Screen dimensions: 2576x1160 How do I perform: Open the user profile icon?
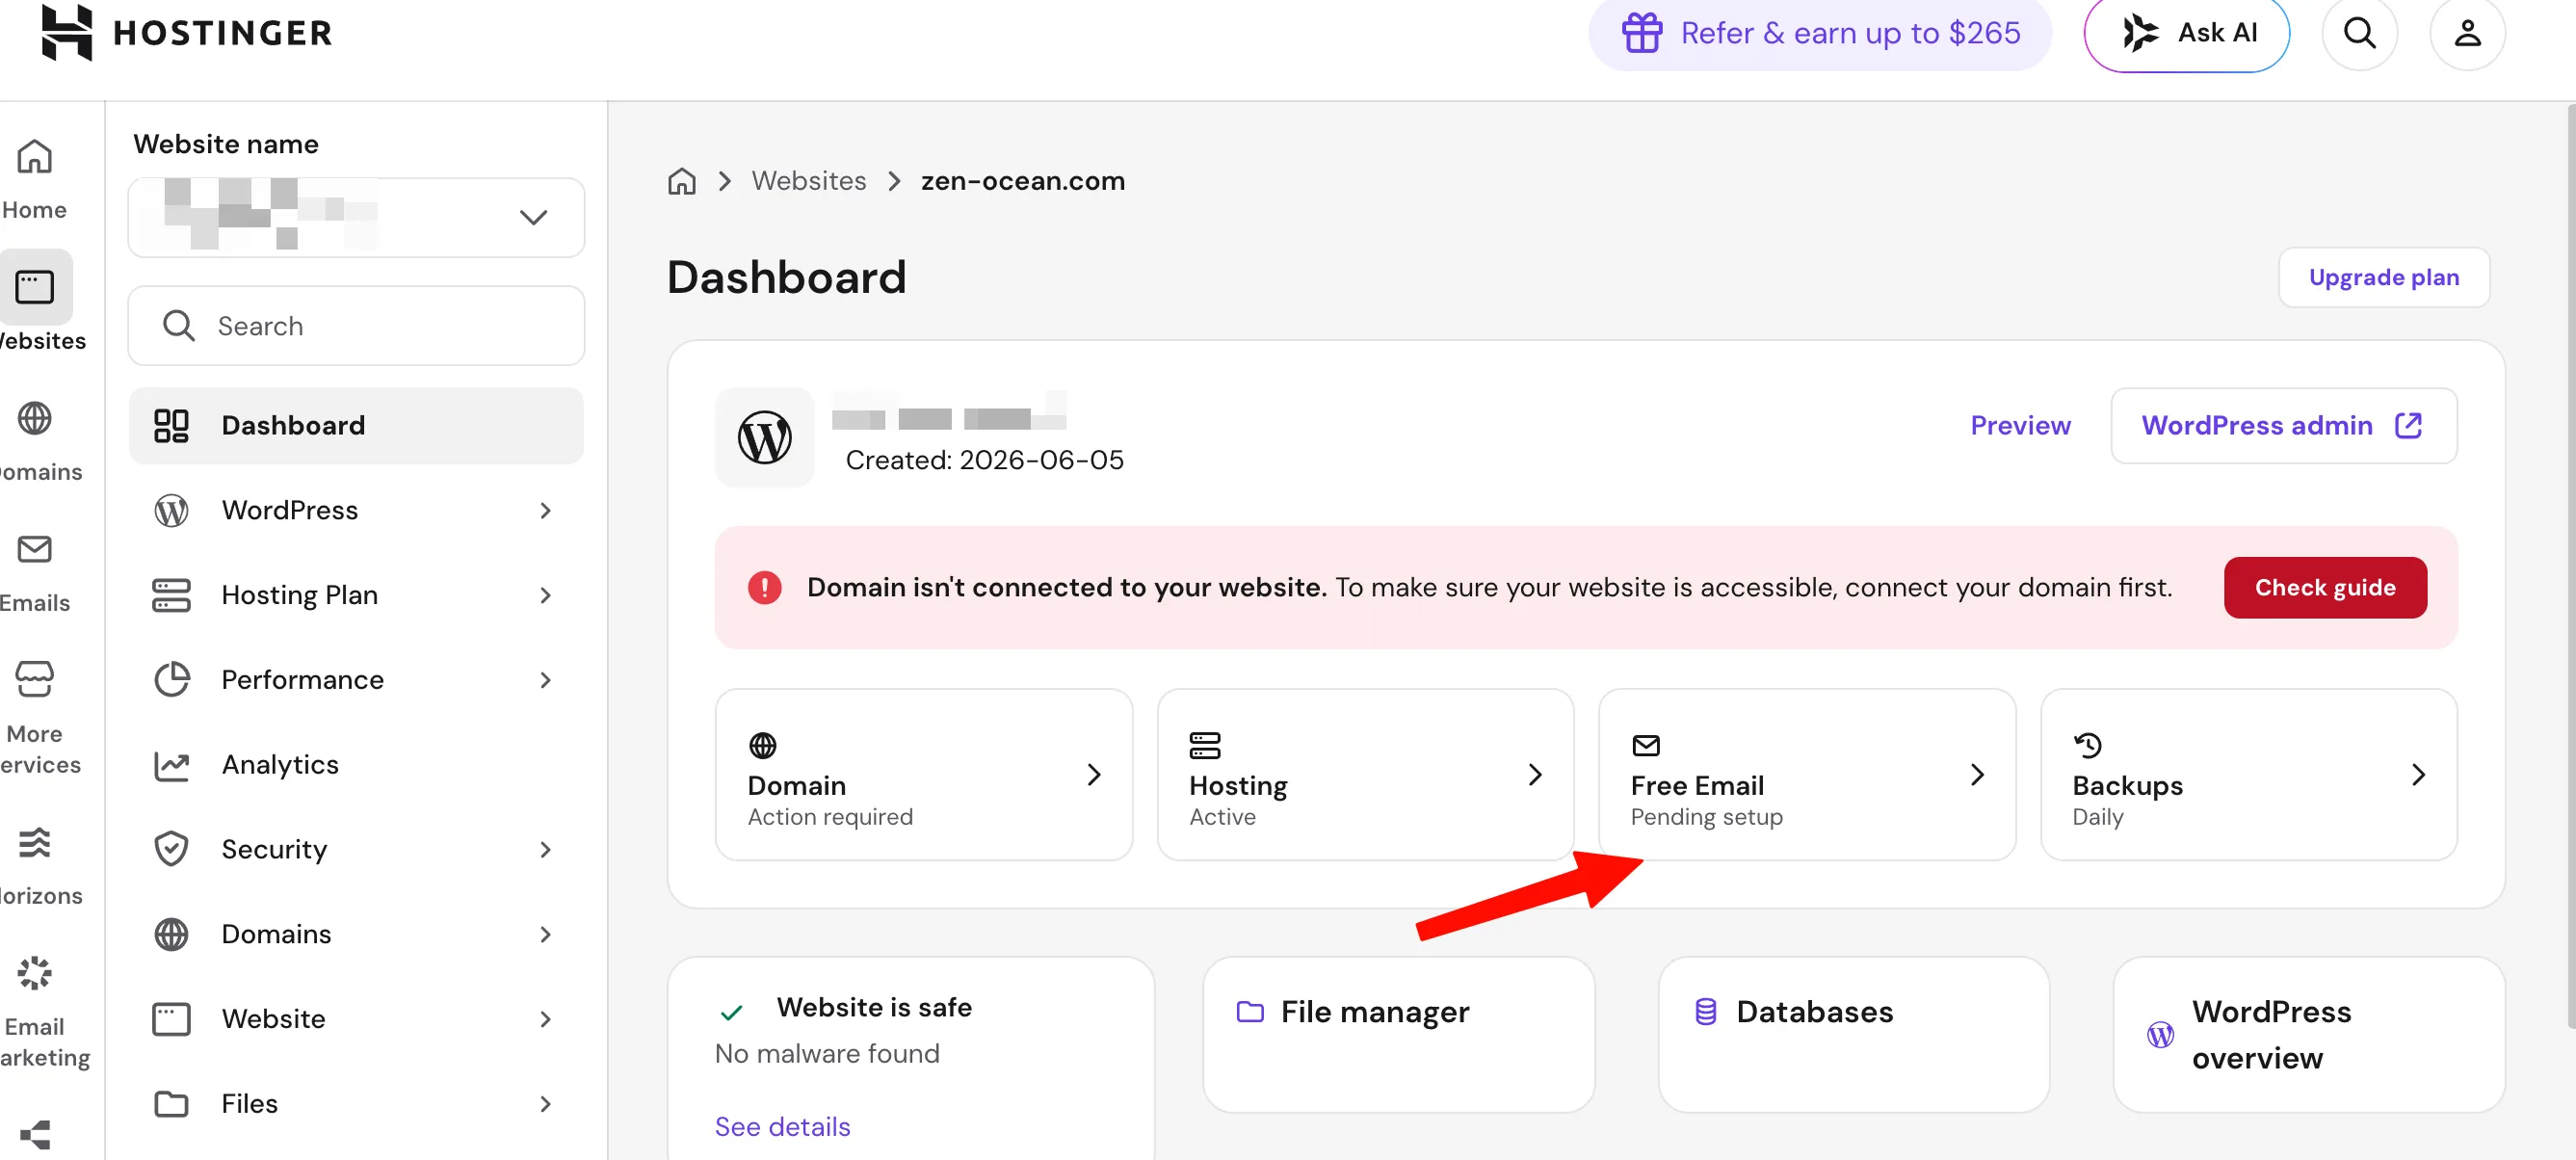point(2467,33)
